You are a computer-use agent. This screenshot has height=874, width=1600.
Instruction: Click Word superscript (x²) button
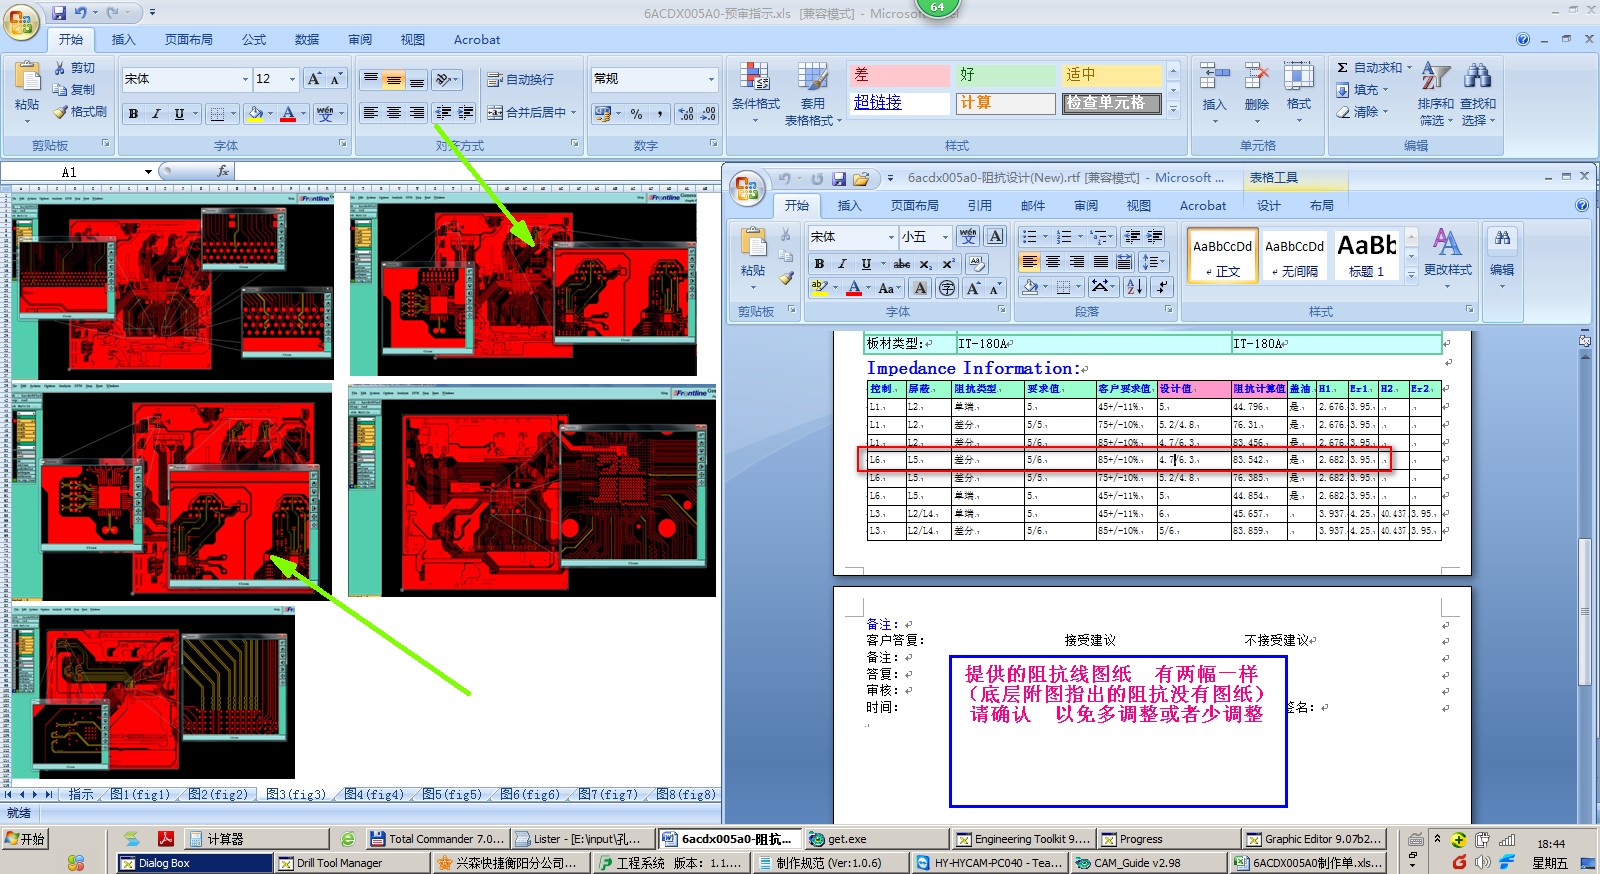coord(948,264)
